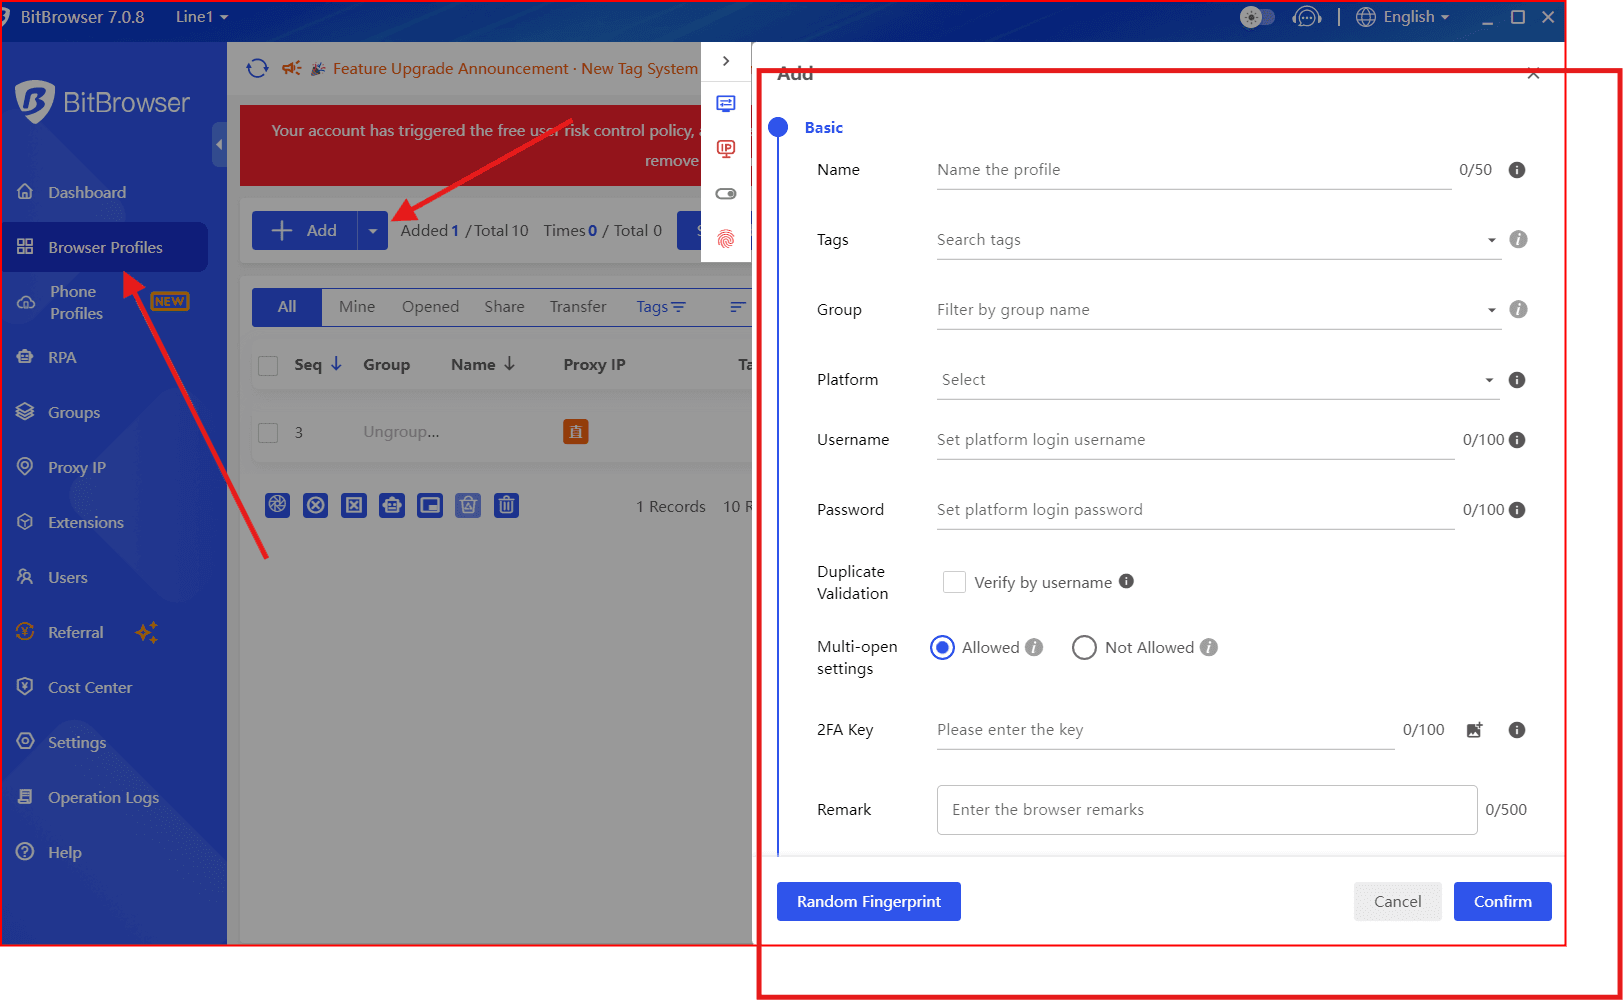The image size is (1623, 1000).
Task: Click the Random Fingerprint button
Action: 868,901
